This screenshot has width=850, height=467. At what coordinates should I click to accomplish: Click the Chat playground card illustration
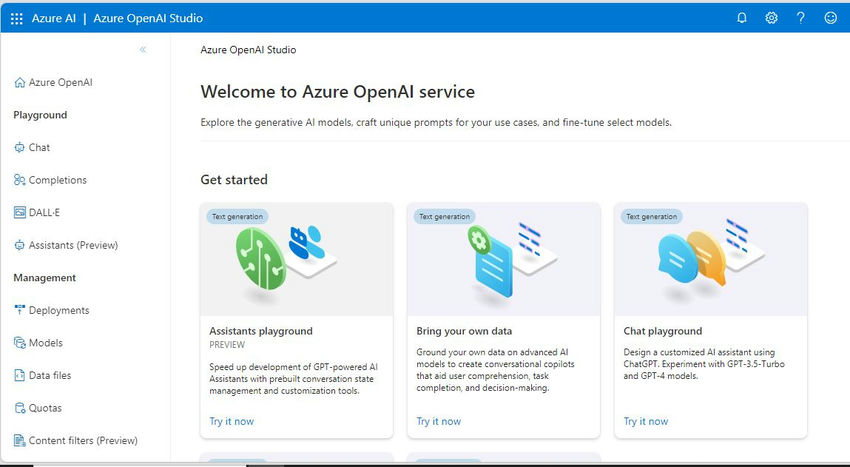(x=711, y=259)
